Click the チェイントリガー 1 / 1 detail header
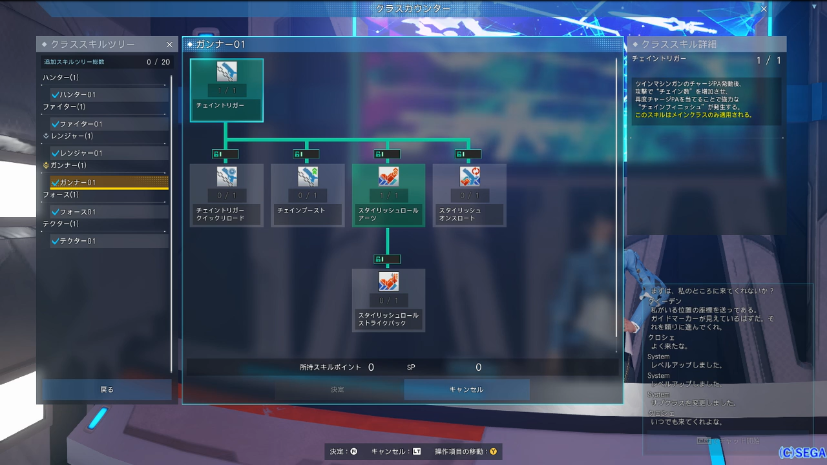The image size is (827, 465). tap(706, 60)
